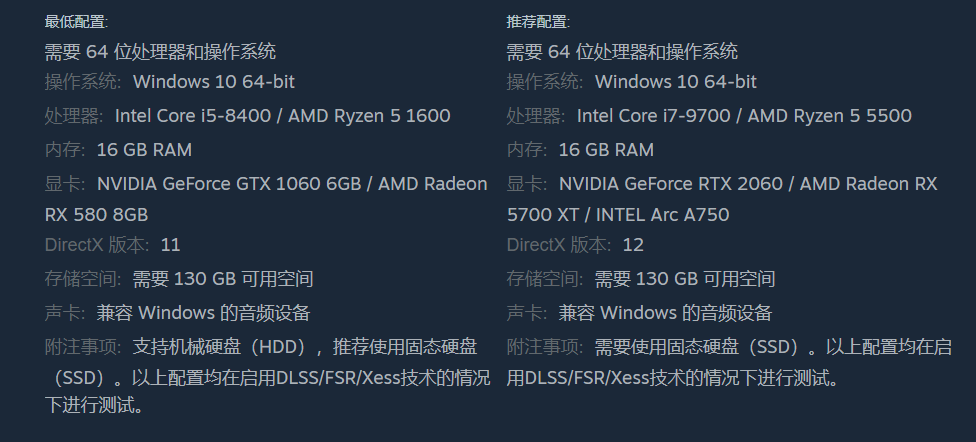
Task: Click minimum 内存 16 GB RAM text
Action: click(x=144, y=150)
